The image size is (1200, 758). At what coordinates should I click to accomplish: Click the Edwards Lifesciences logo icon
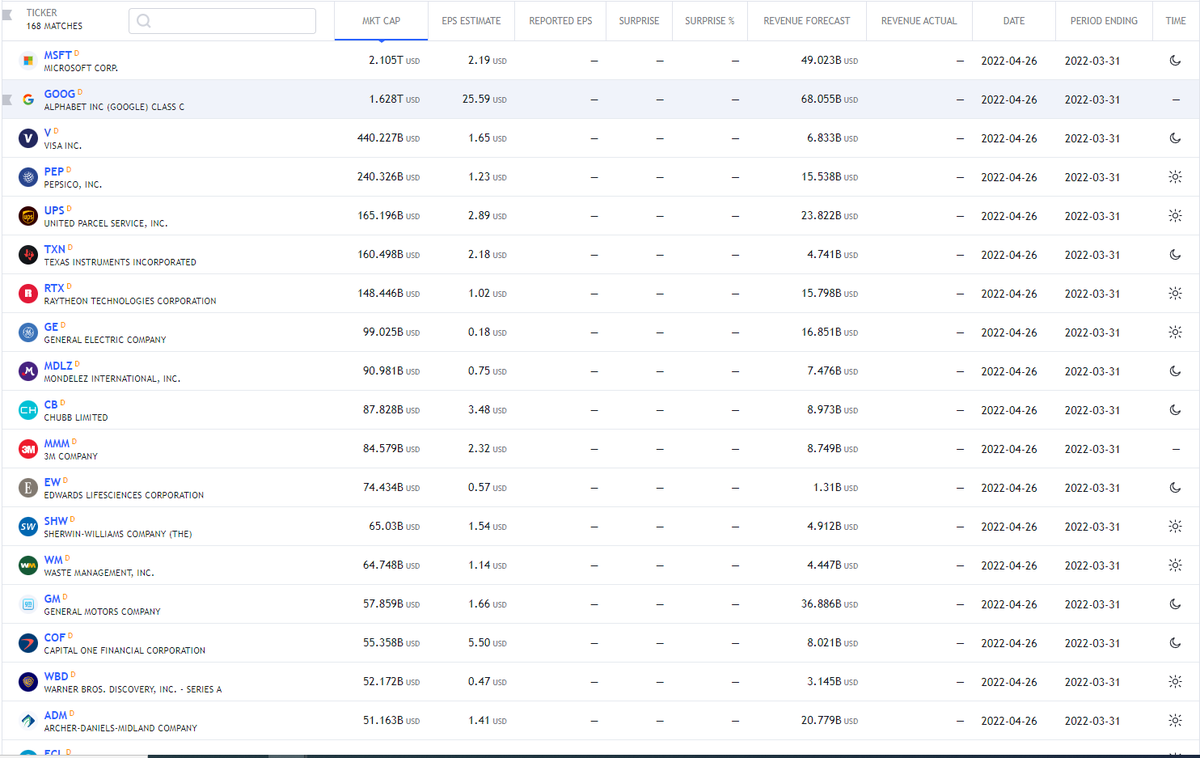coord(29,488)
